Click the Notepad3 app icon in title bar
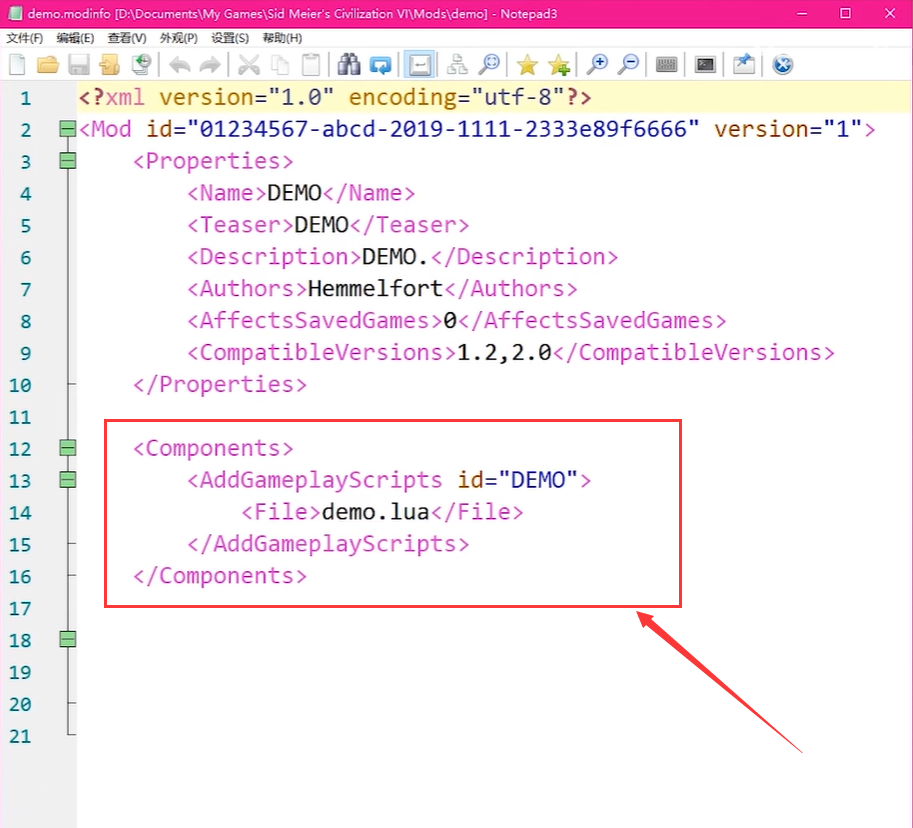The height and width of the screenshot is (828, 913). click(14, 13)
